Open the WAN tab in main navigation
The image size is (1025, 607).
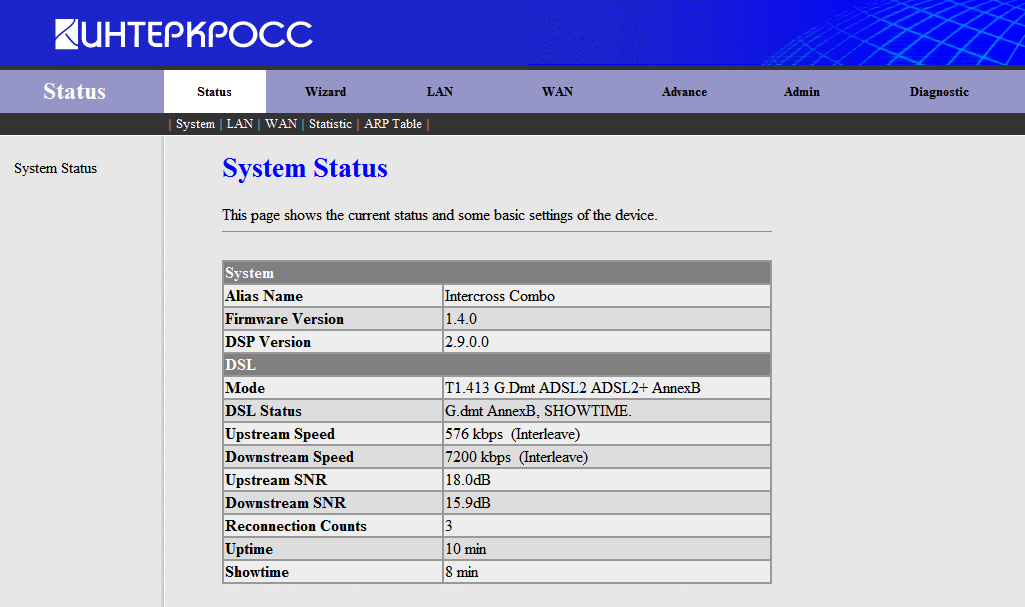(557, 92)
